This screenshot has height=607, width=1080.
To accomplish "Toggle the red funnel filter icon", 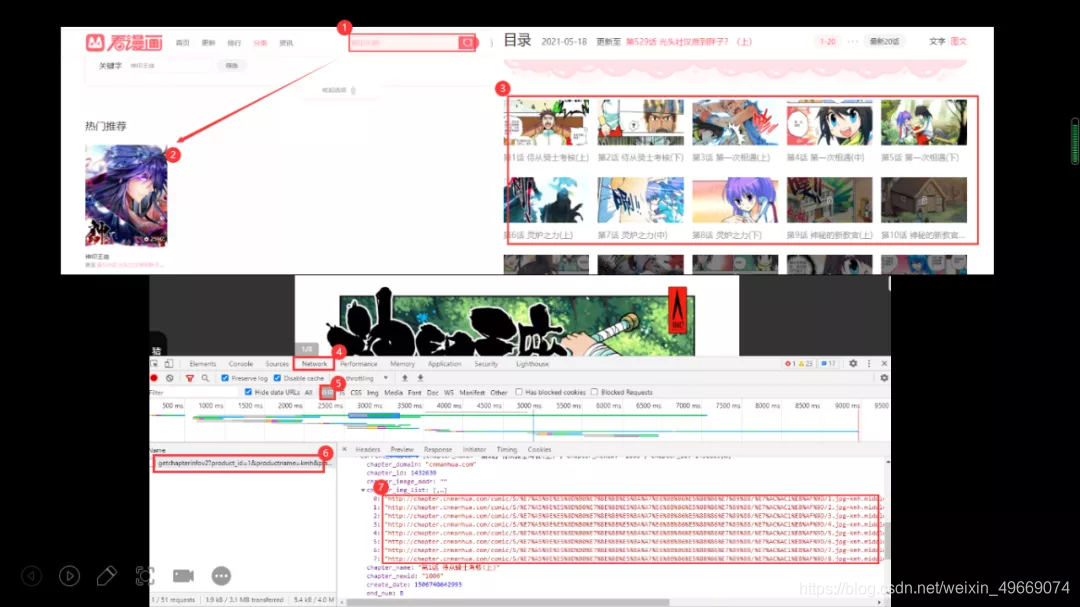I will [x=189, y=378].
